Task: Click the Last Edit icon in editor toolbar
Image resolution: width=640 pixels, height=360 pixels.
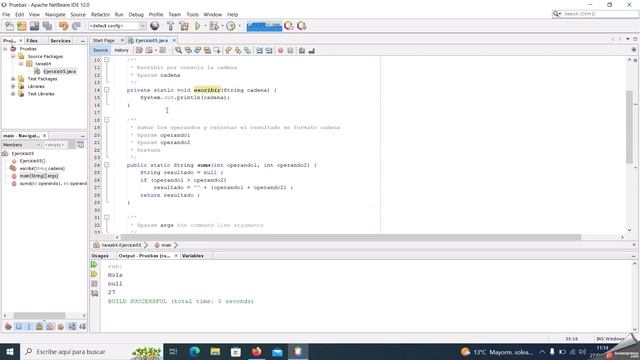Action: [x=139, y=50]
